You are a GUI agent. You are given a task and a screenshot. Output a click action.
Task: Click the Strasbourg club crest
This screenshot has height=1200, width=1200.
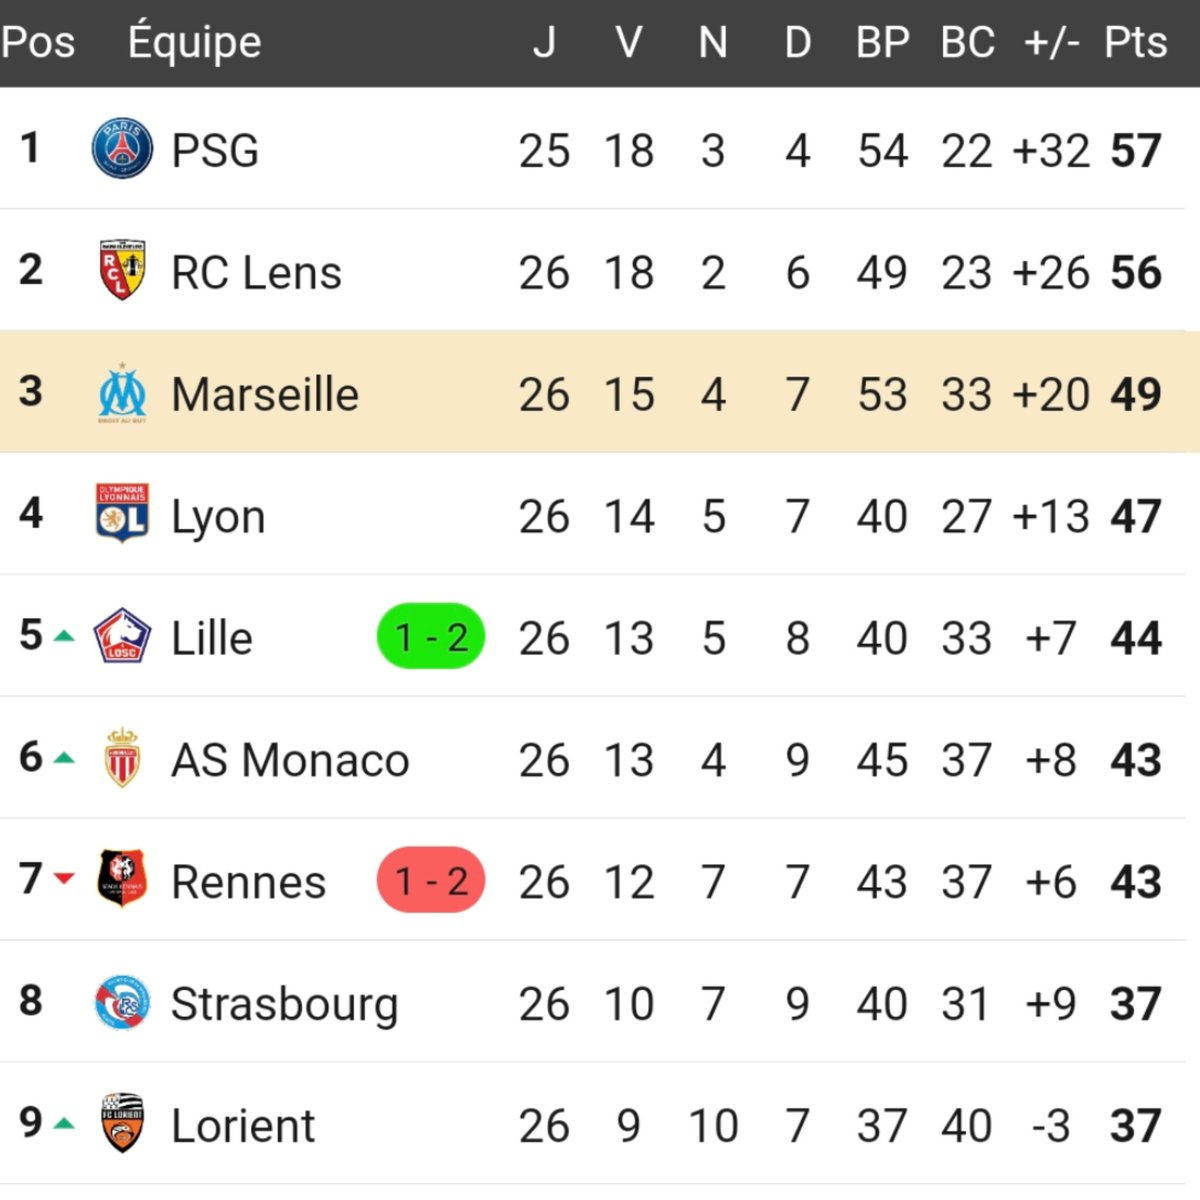coord(122,1002)
